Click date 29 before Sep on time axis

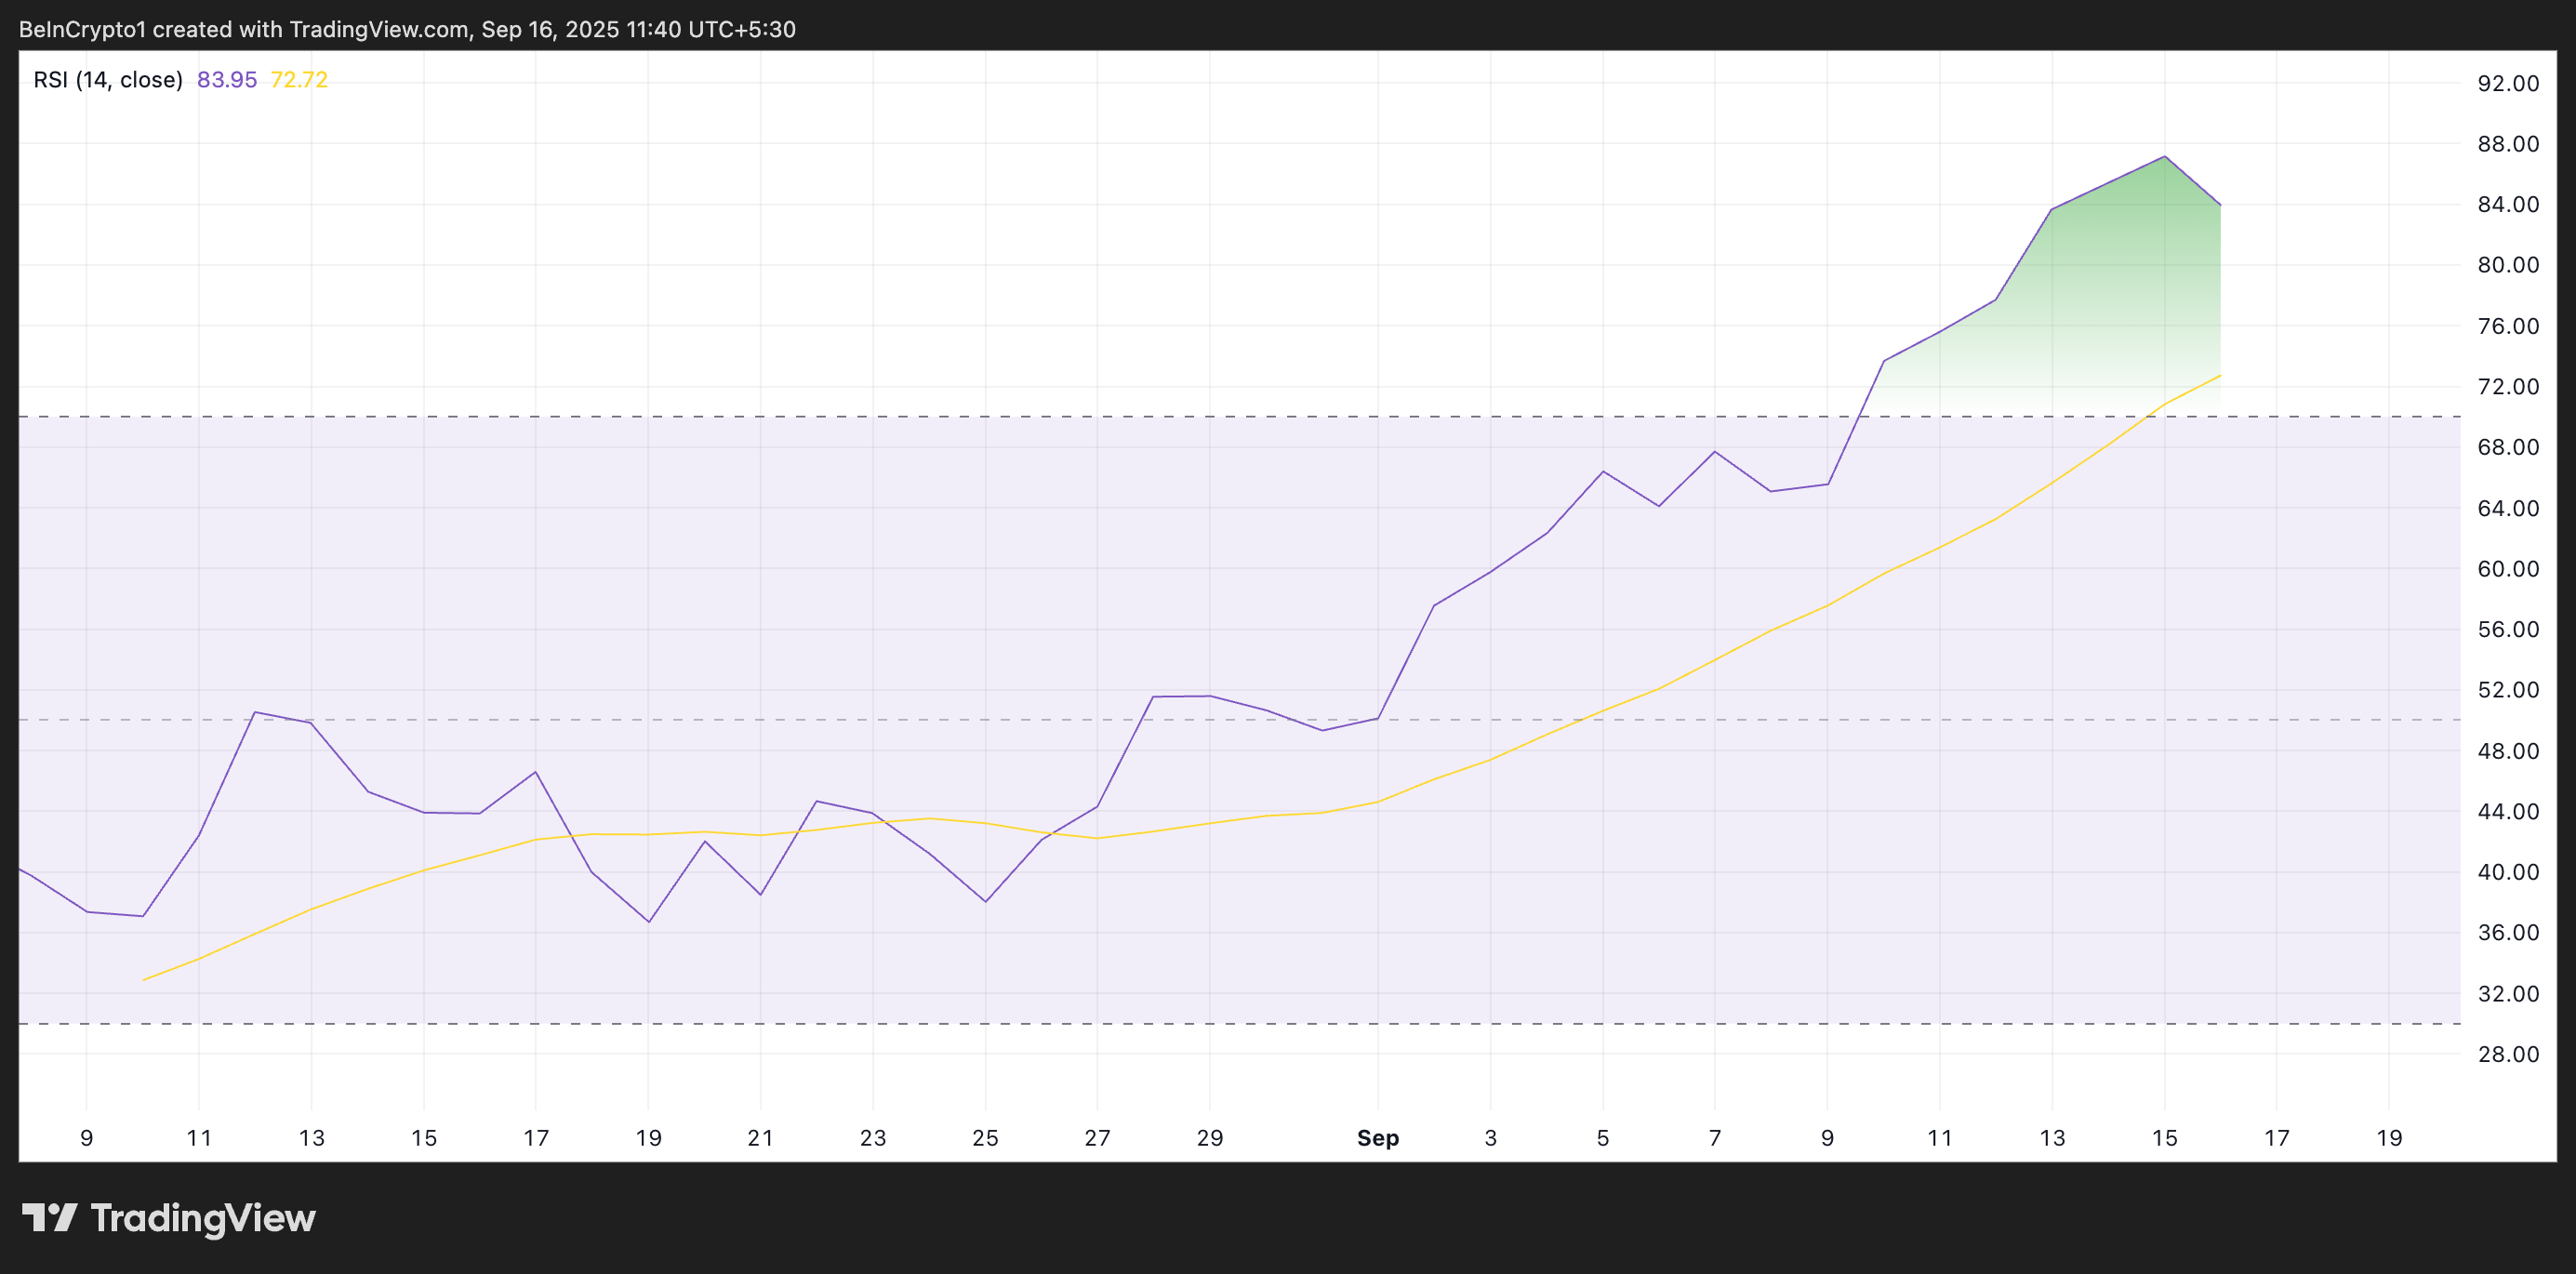(x=1209, y=1138)
